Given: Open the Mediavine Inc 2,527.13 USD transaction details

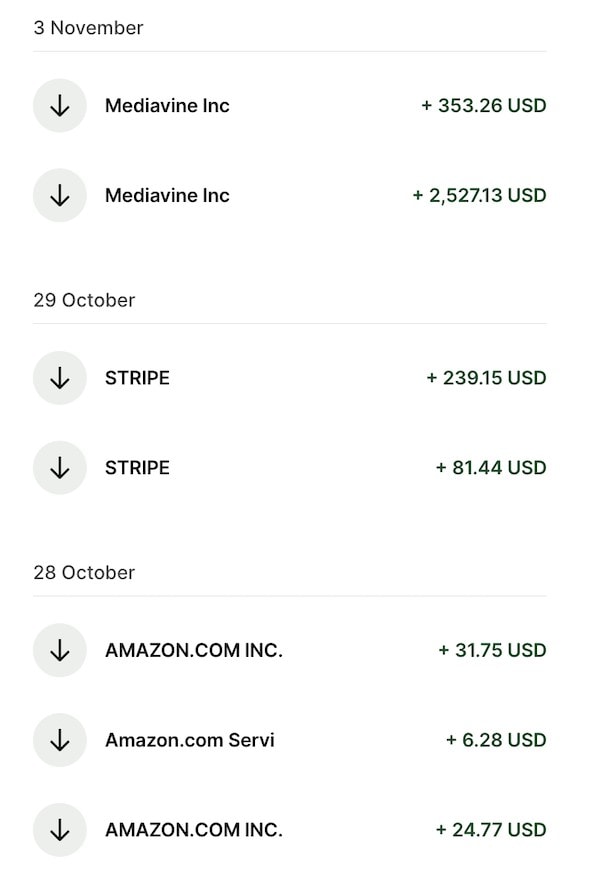Looking at the screenshot, I should coord(167,195).
